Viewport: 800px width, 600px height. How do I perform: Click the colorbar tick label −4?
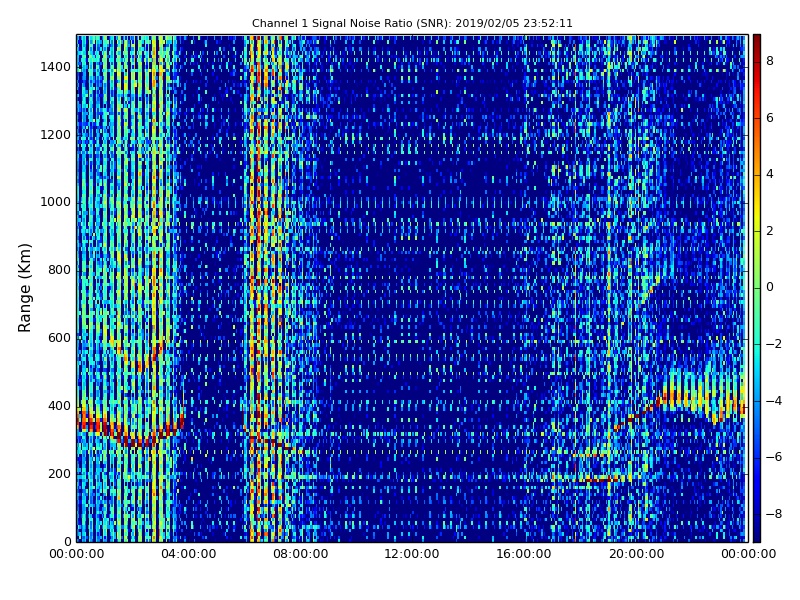pyautogui.click(x=774, y=401)
